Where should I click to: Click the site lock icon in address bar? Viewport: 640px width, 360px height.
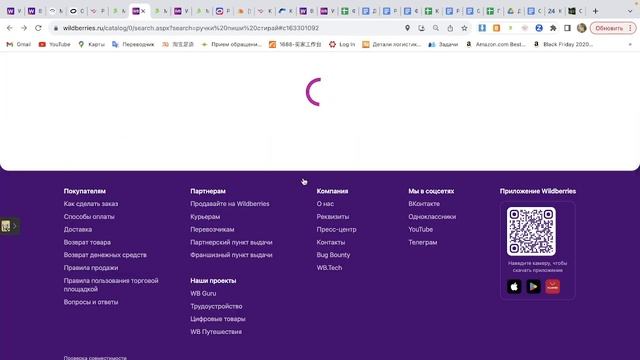pos(56,28)
